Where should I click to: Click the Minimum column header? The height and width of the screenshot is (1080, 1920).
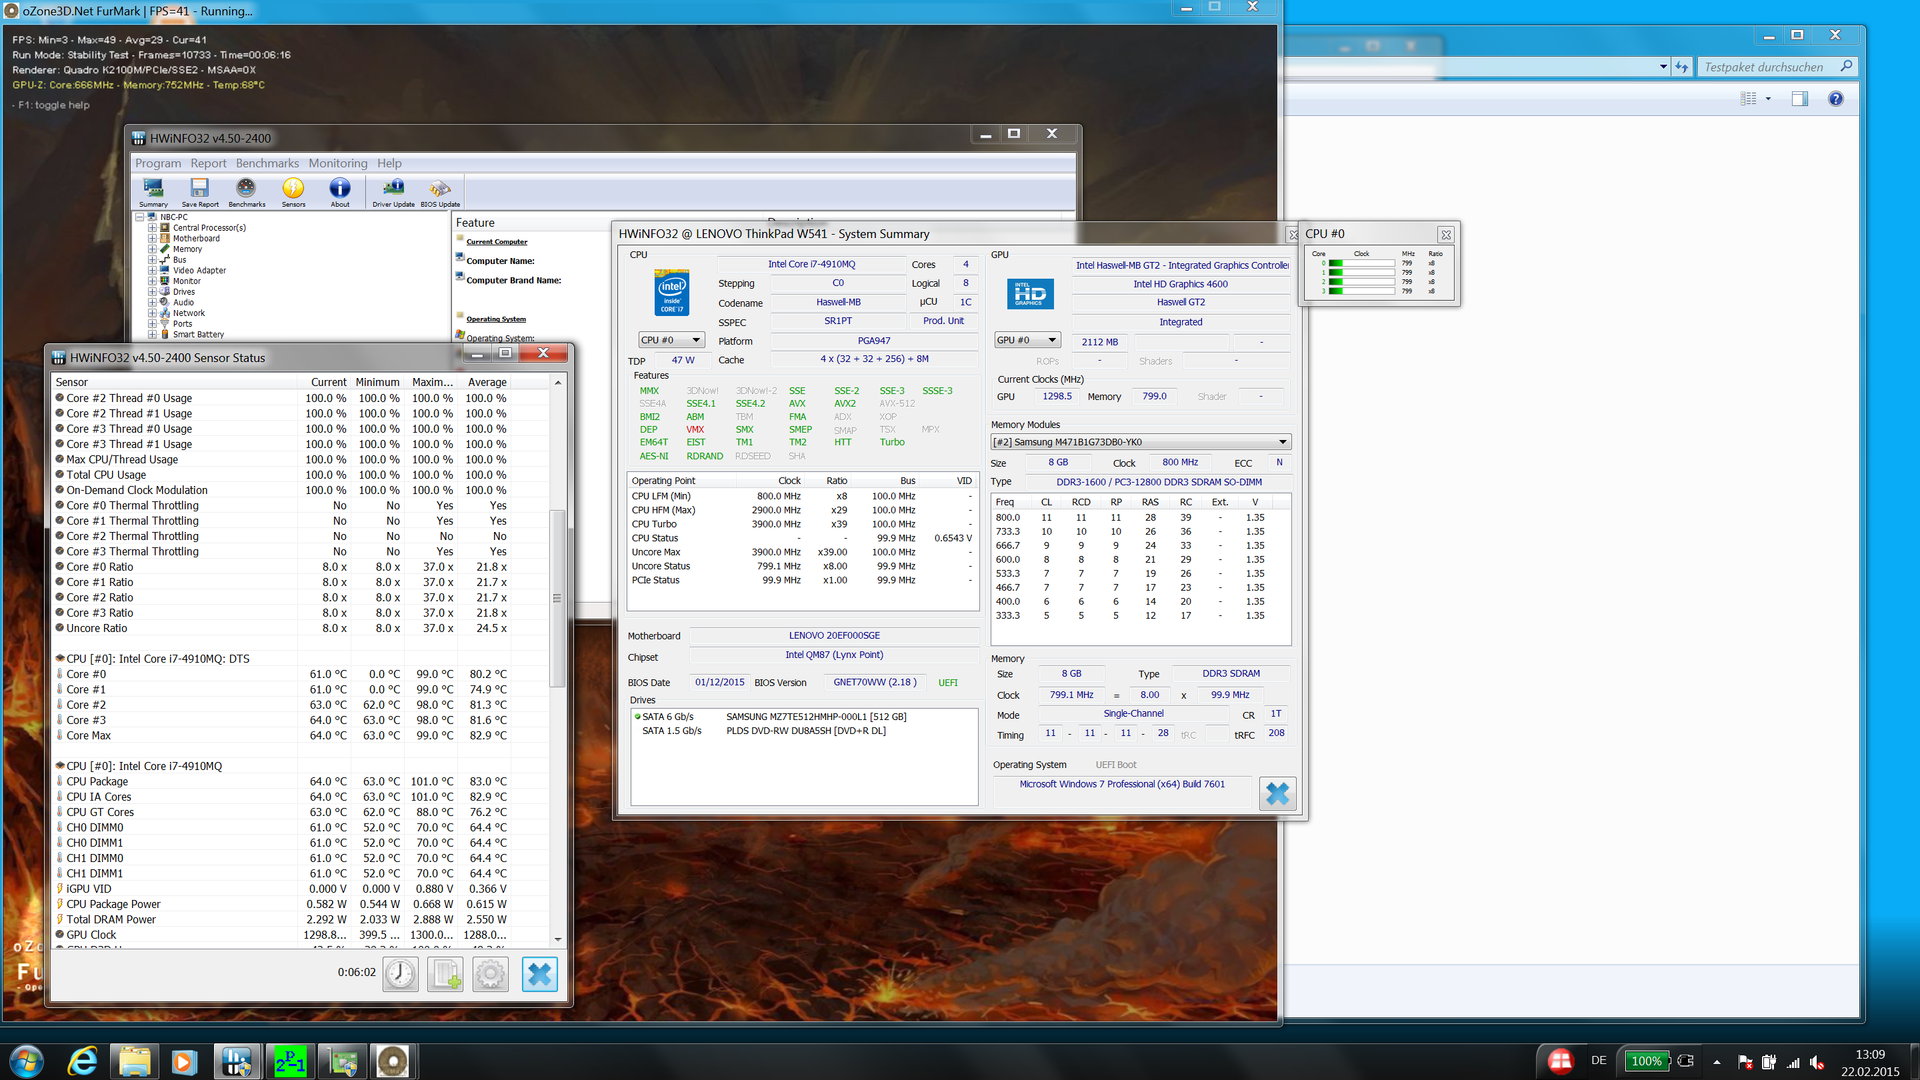pyautogui.click(x=377, y=382)
